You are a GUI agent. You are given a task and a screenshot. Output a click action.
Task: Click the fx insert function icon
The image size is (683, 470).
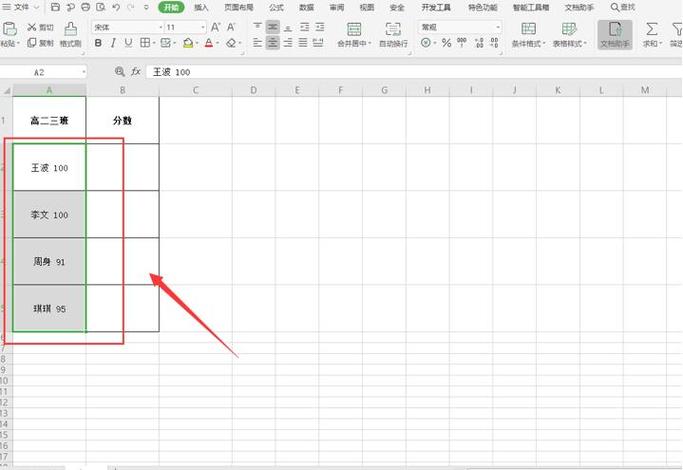point(136,72)
